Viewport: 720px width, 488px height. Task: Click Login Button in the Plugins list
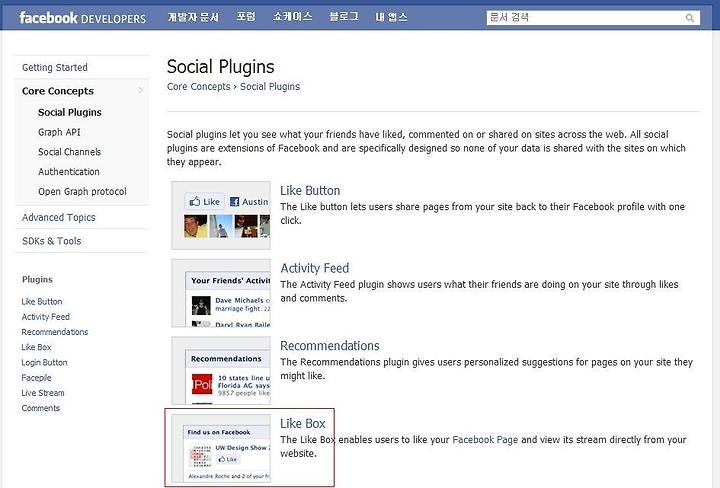click(x=44, y=362)
